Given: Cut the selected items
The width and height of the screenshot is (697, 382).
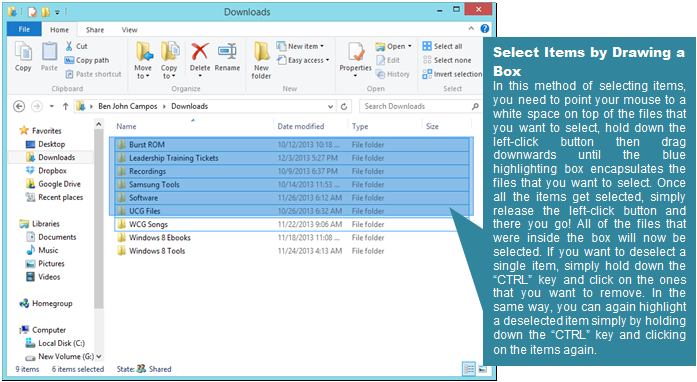Looking at the screenshot, I should 76,46.
